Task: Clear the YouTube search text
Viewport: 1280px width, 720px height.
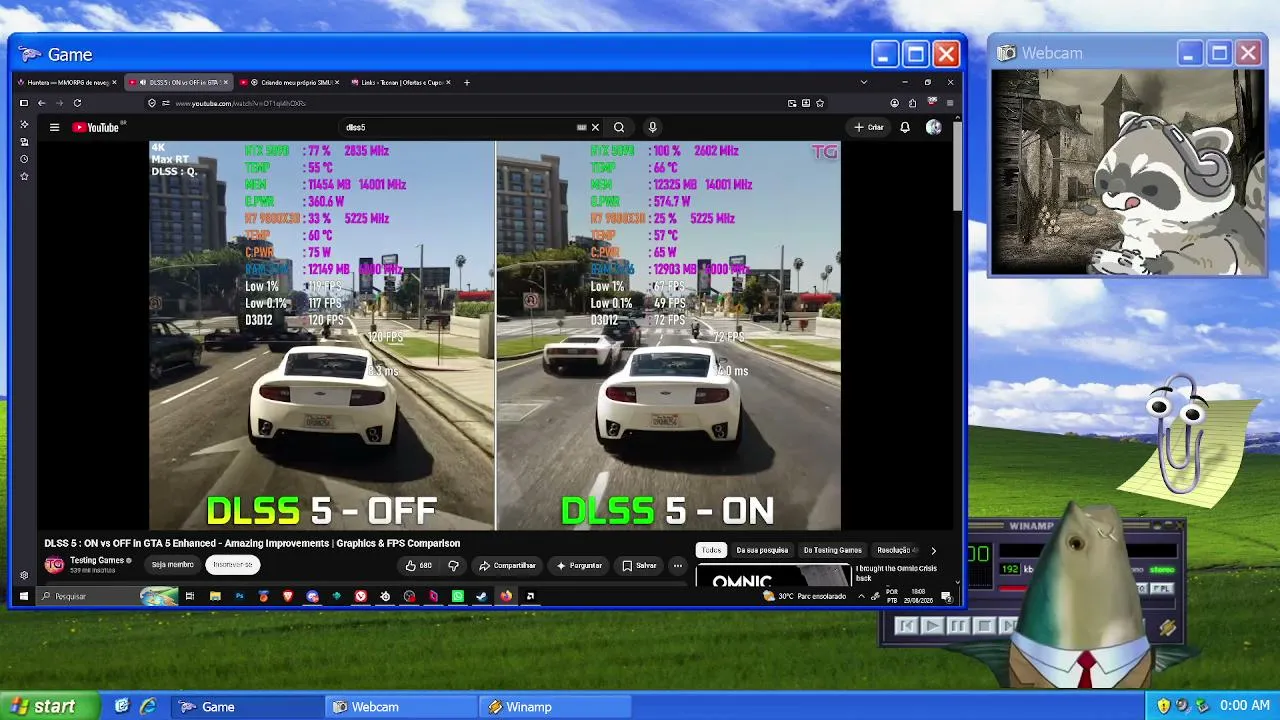Action: point(595,127)
